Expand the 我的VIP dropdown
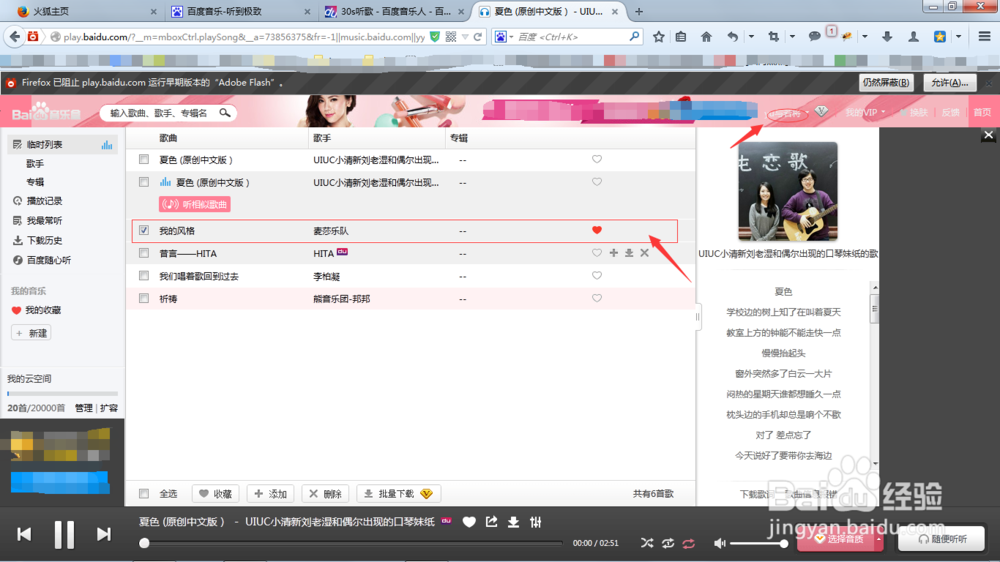The height and width of the screenshot is (562, 1000). pyautogui.click(x=865, y=112)
